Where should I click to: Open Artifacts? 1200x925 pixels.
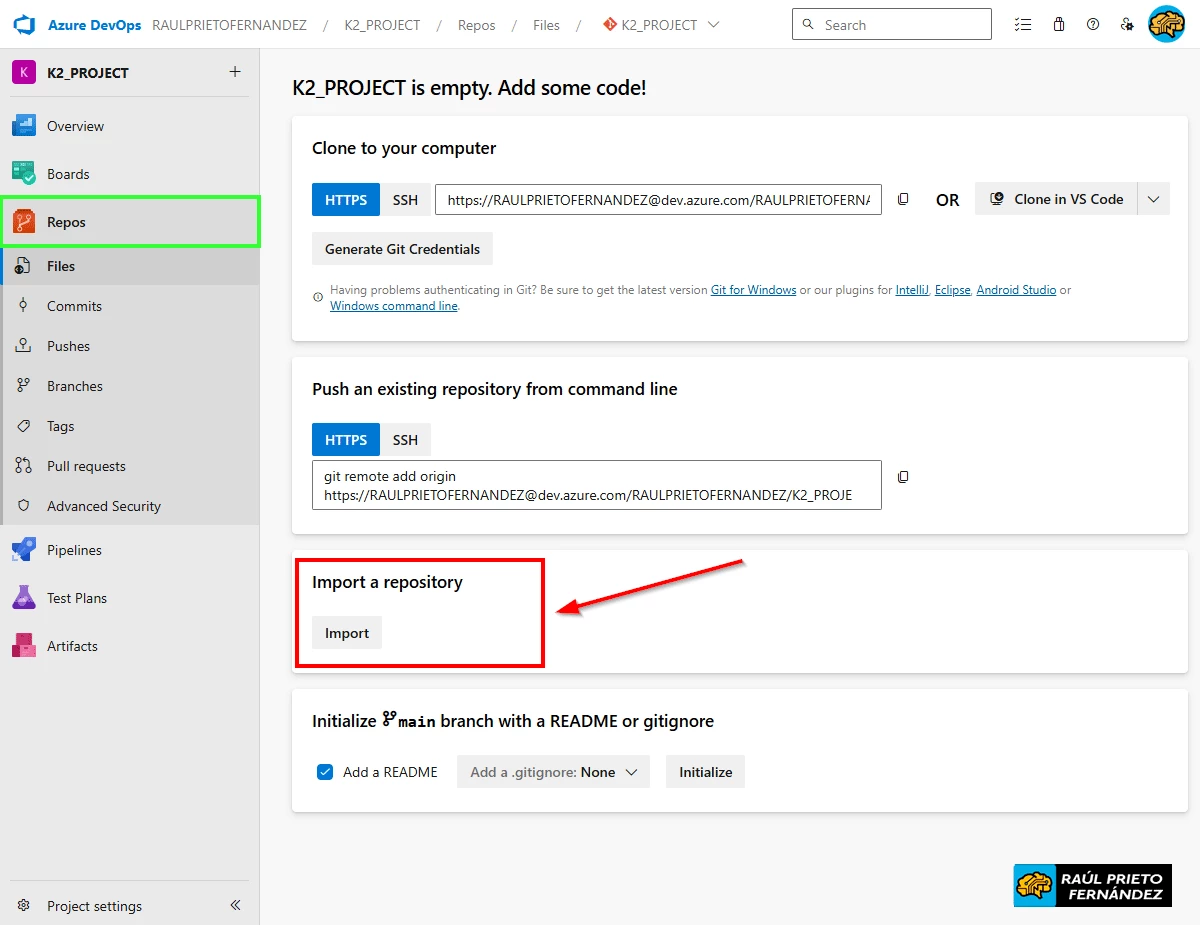[74, 645]
